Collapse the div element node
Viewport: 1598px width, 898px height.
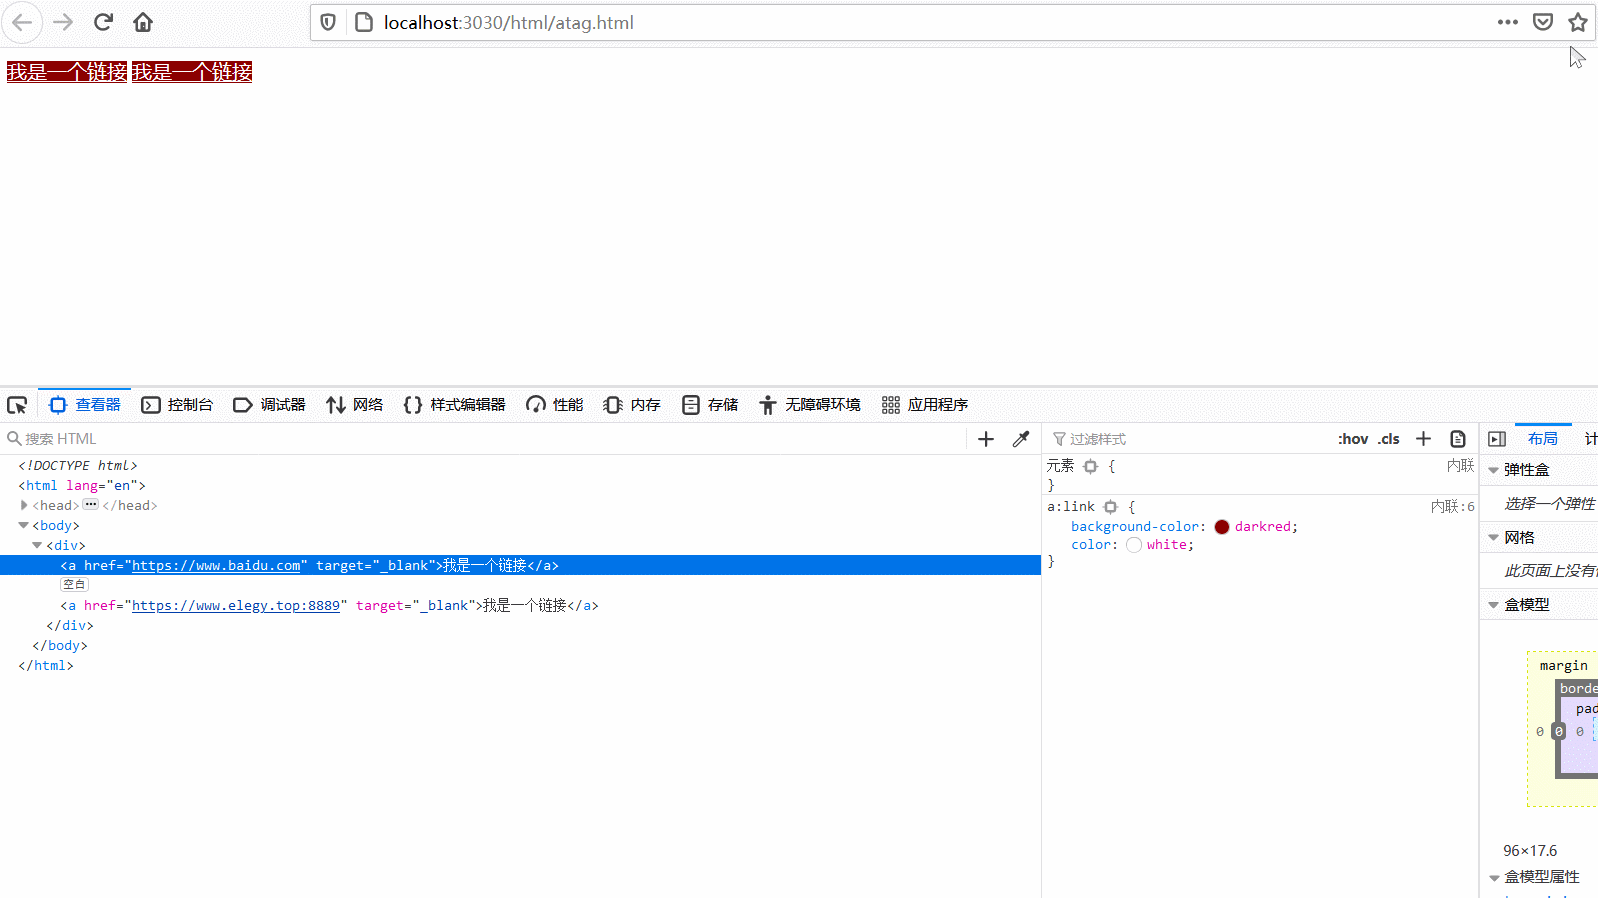point(38,545)
